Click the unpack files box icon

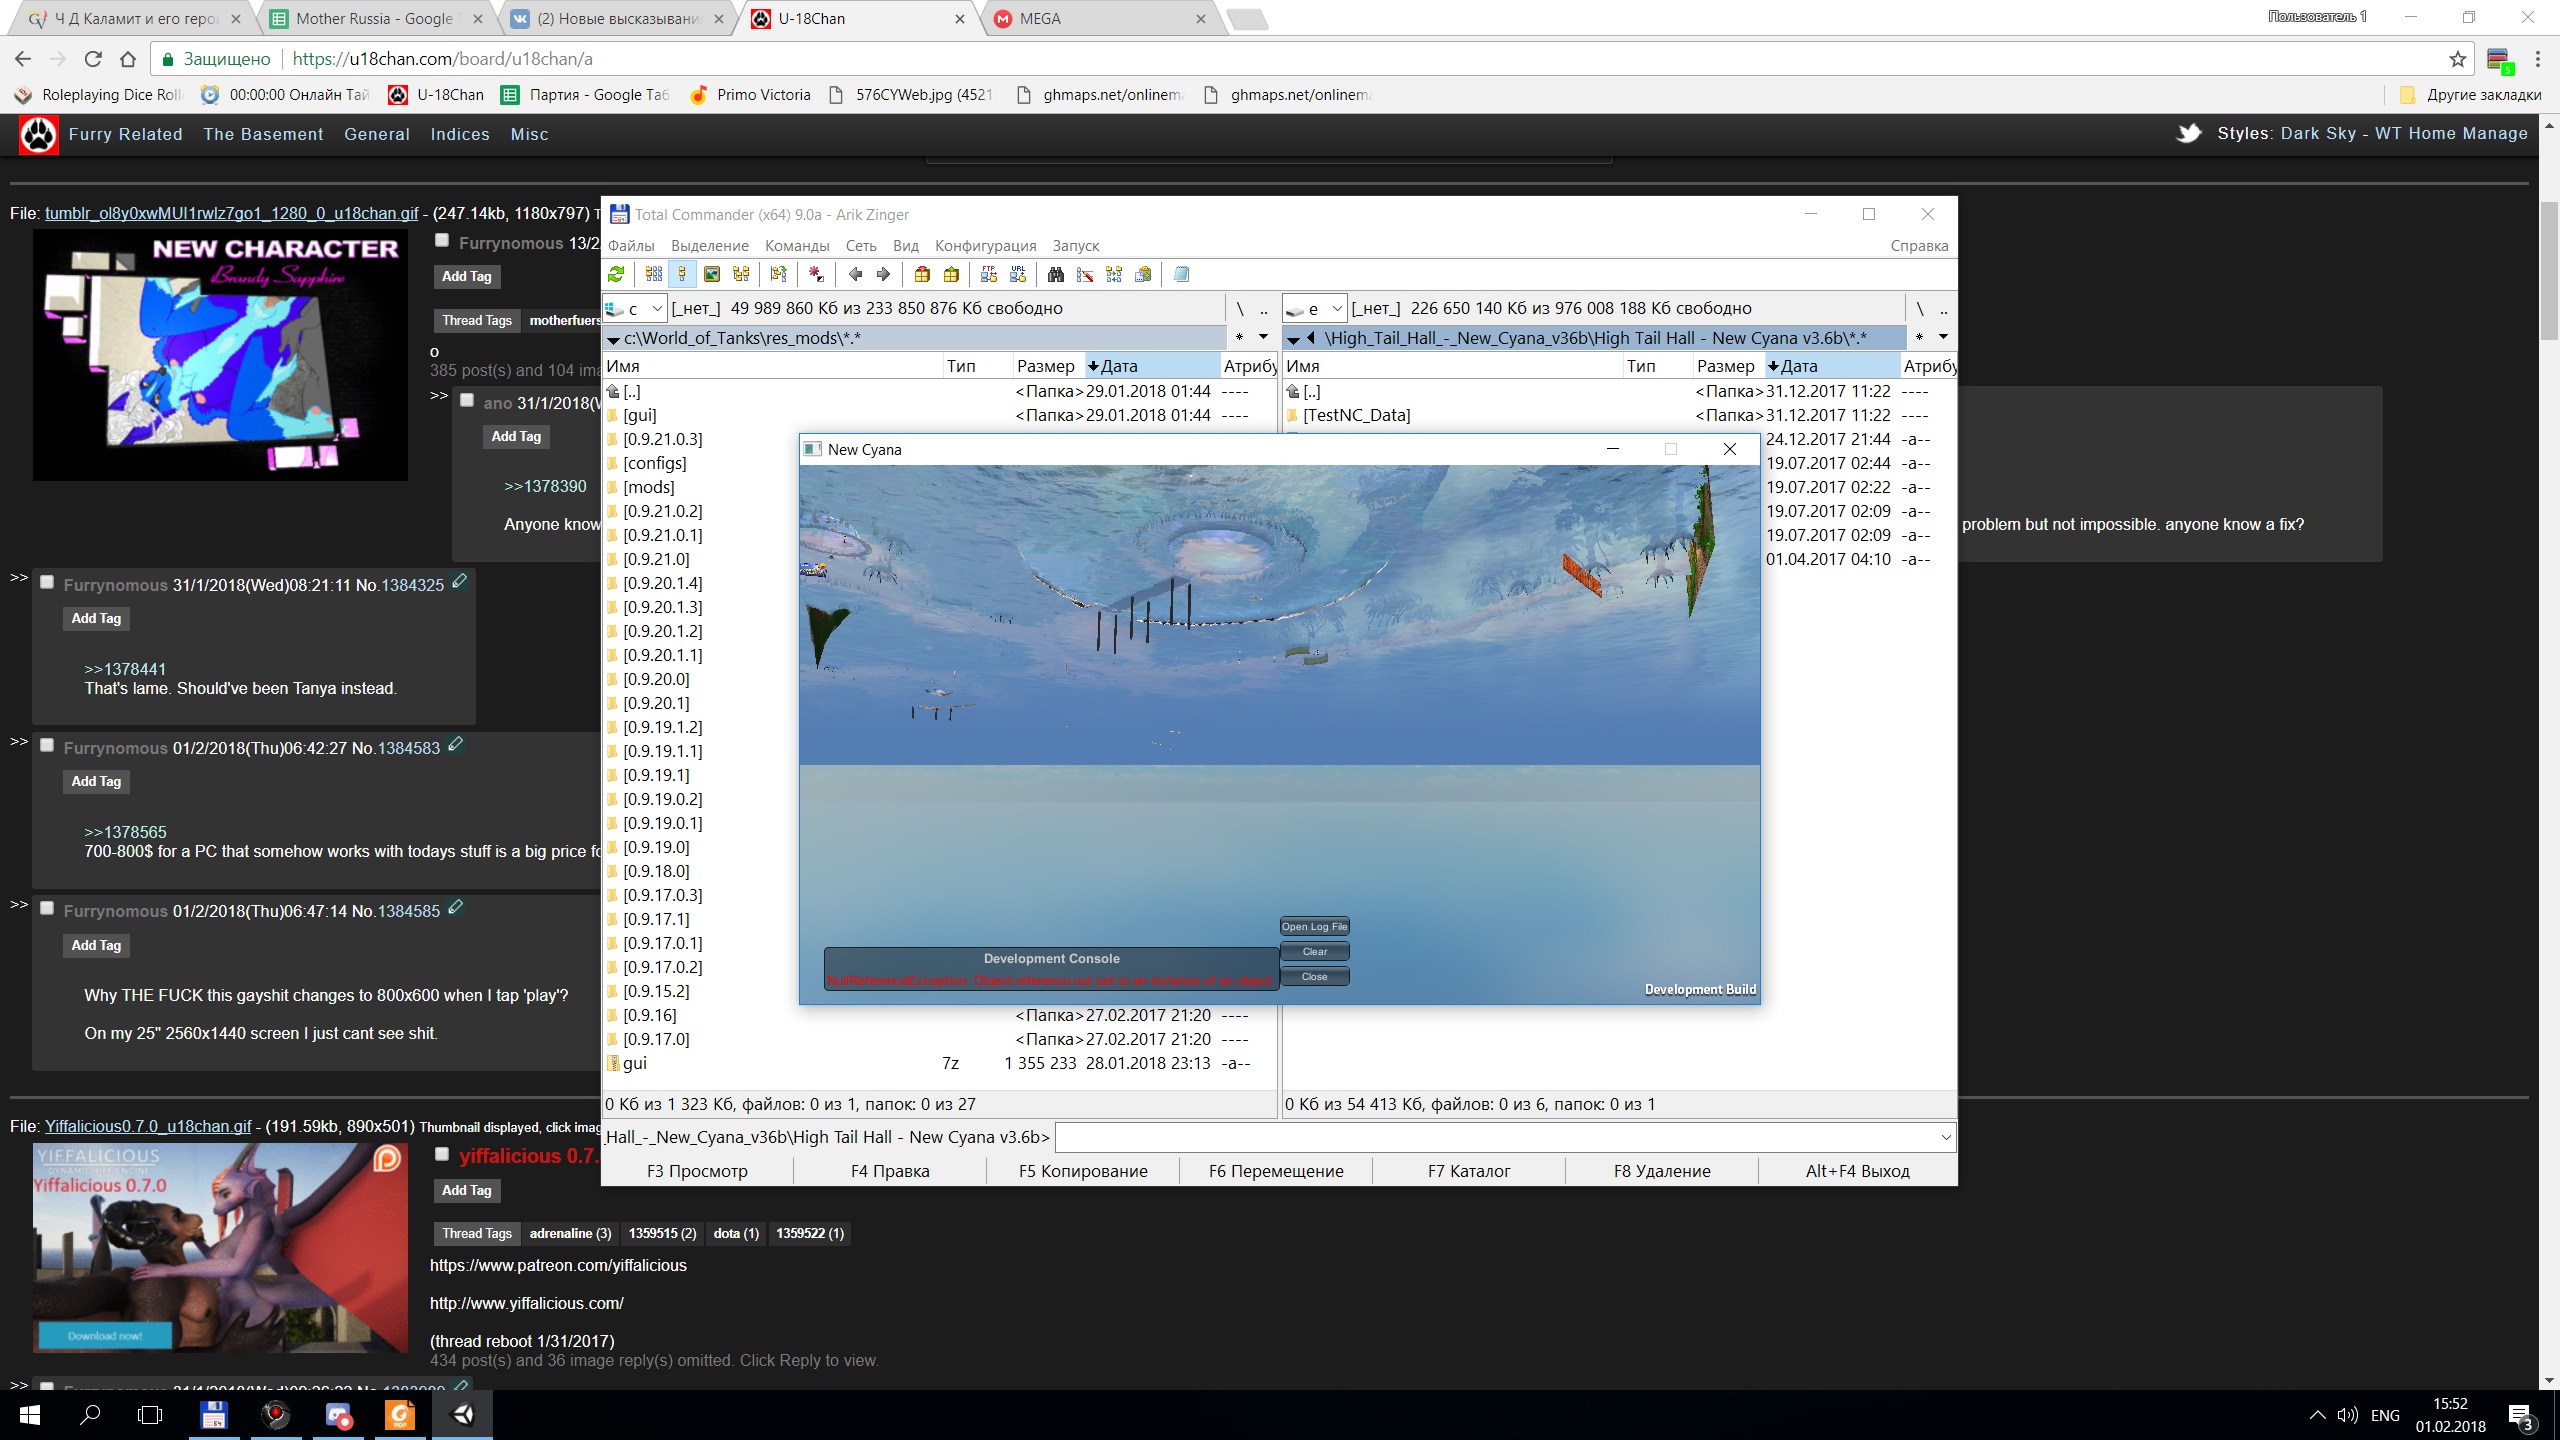pos(951,274)
